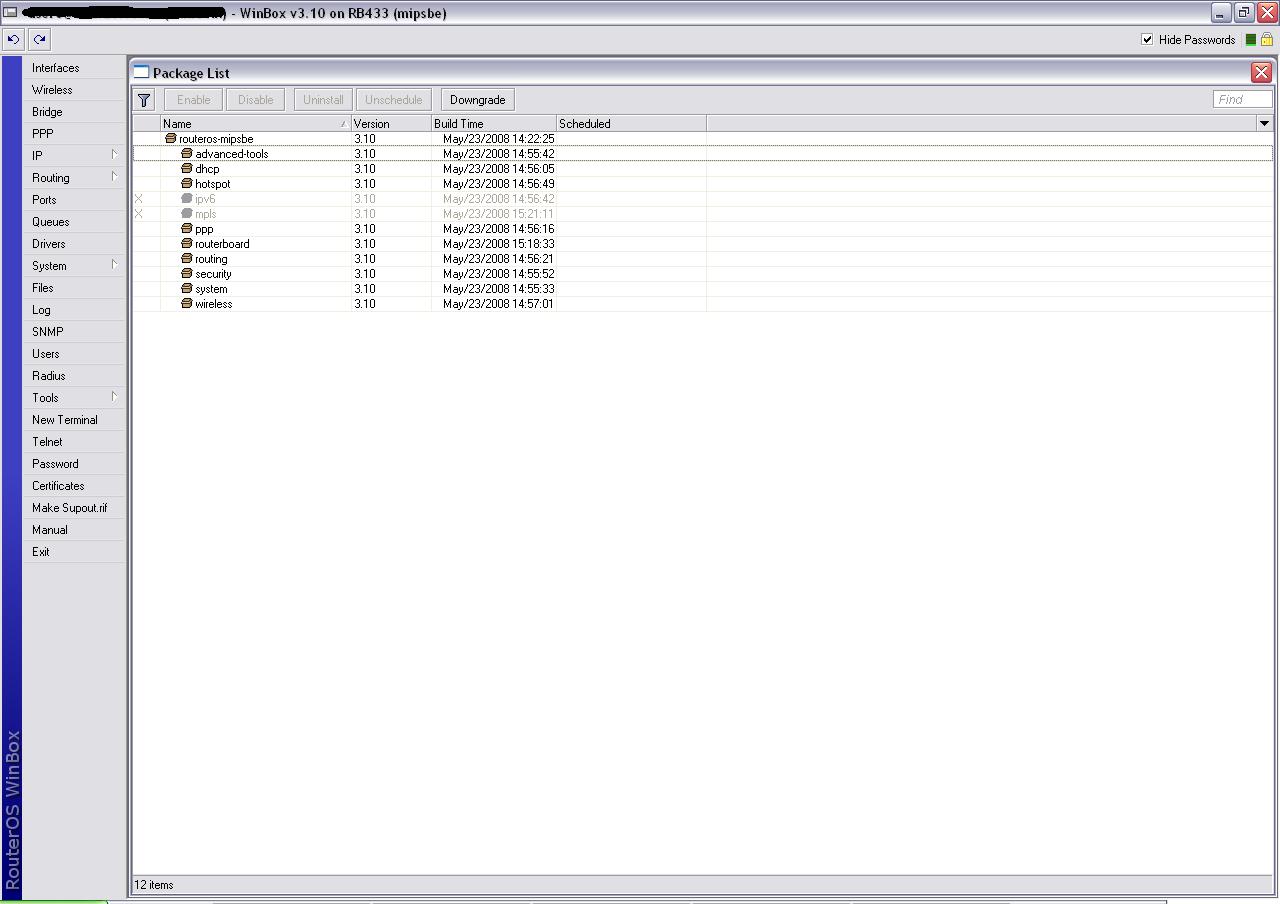The image size is (1280, 904).
Task: Open the Queues menu
Action: 74,222
